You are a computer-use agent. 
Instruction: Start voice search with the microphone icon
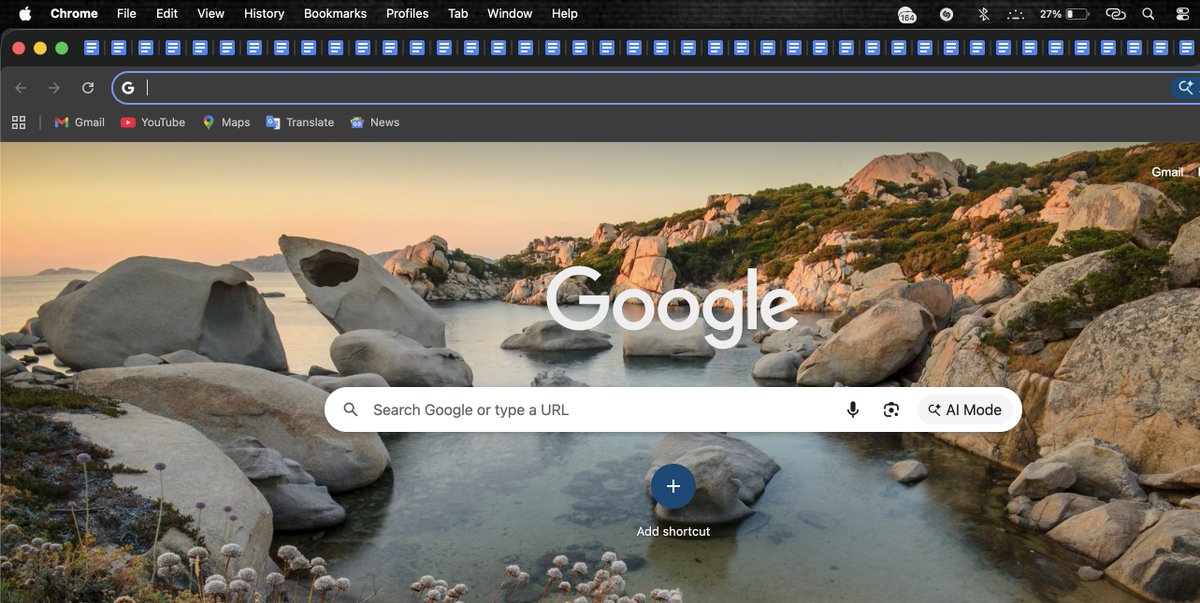(853, 410)
